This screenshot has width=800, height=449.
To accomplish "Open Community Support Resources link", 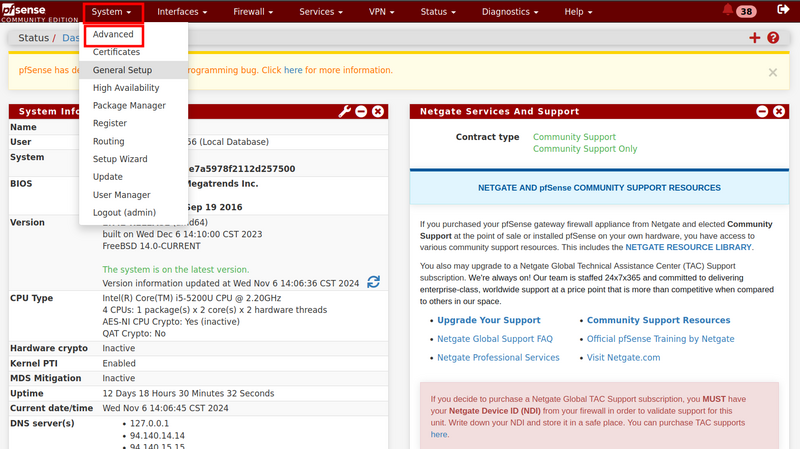I will click(658, 320).
